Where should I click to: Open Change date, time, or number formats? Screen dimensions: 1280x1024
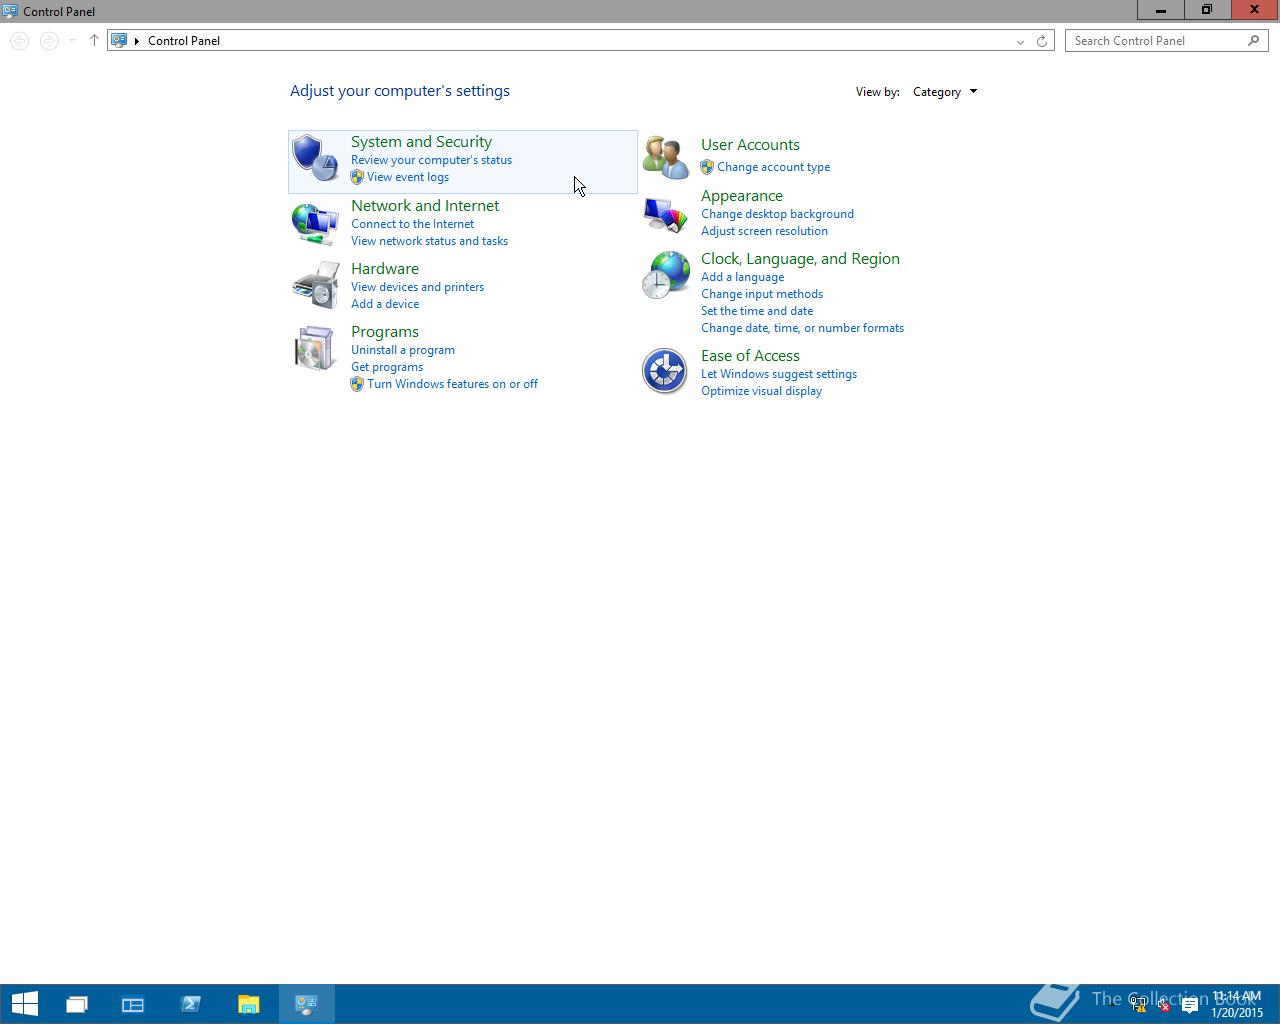pyautogui.click(x=802, y=328)
